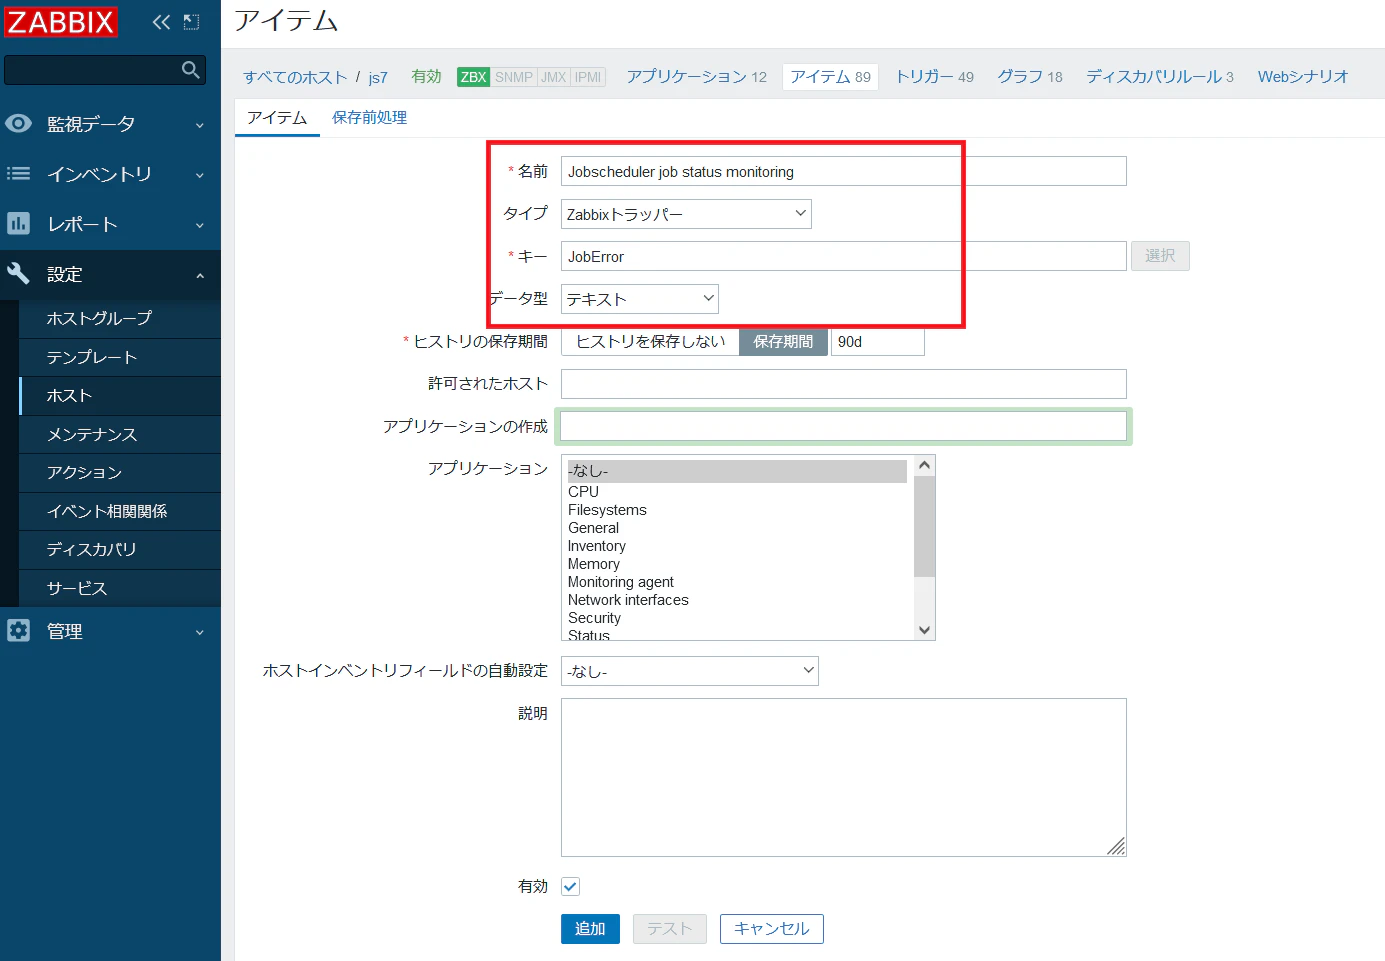Screen dimensions: 1385x961
Task: Select -なし- in applications list
Action: click(737, 471)
